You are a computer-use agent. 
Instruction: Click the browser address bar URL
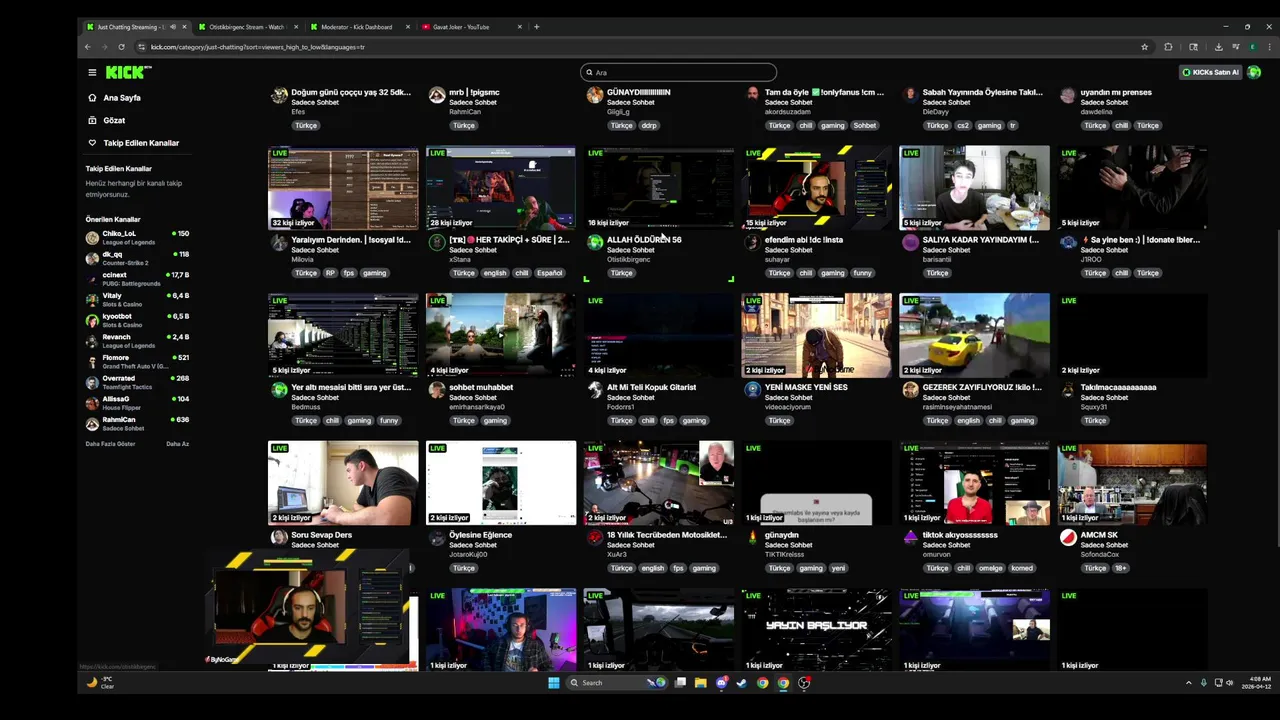[258, 47]
